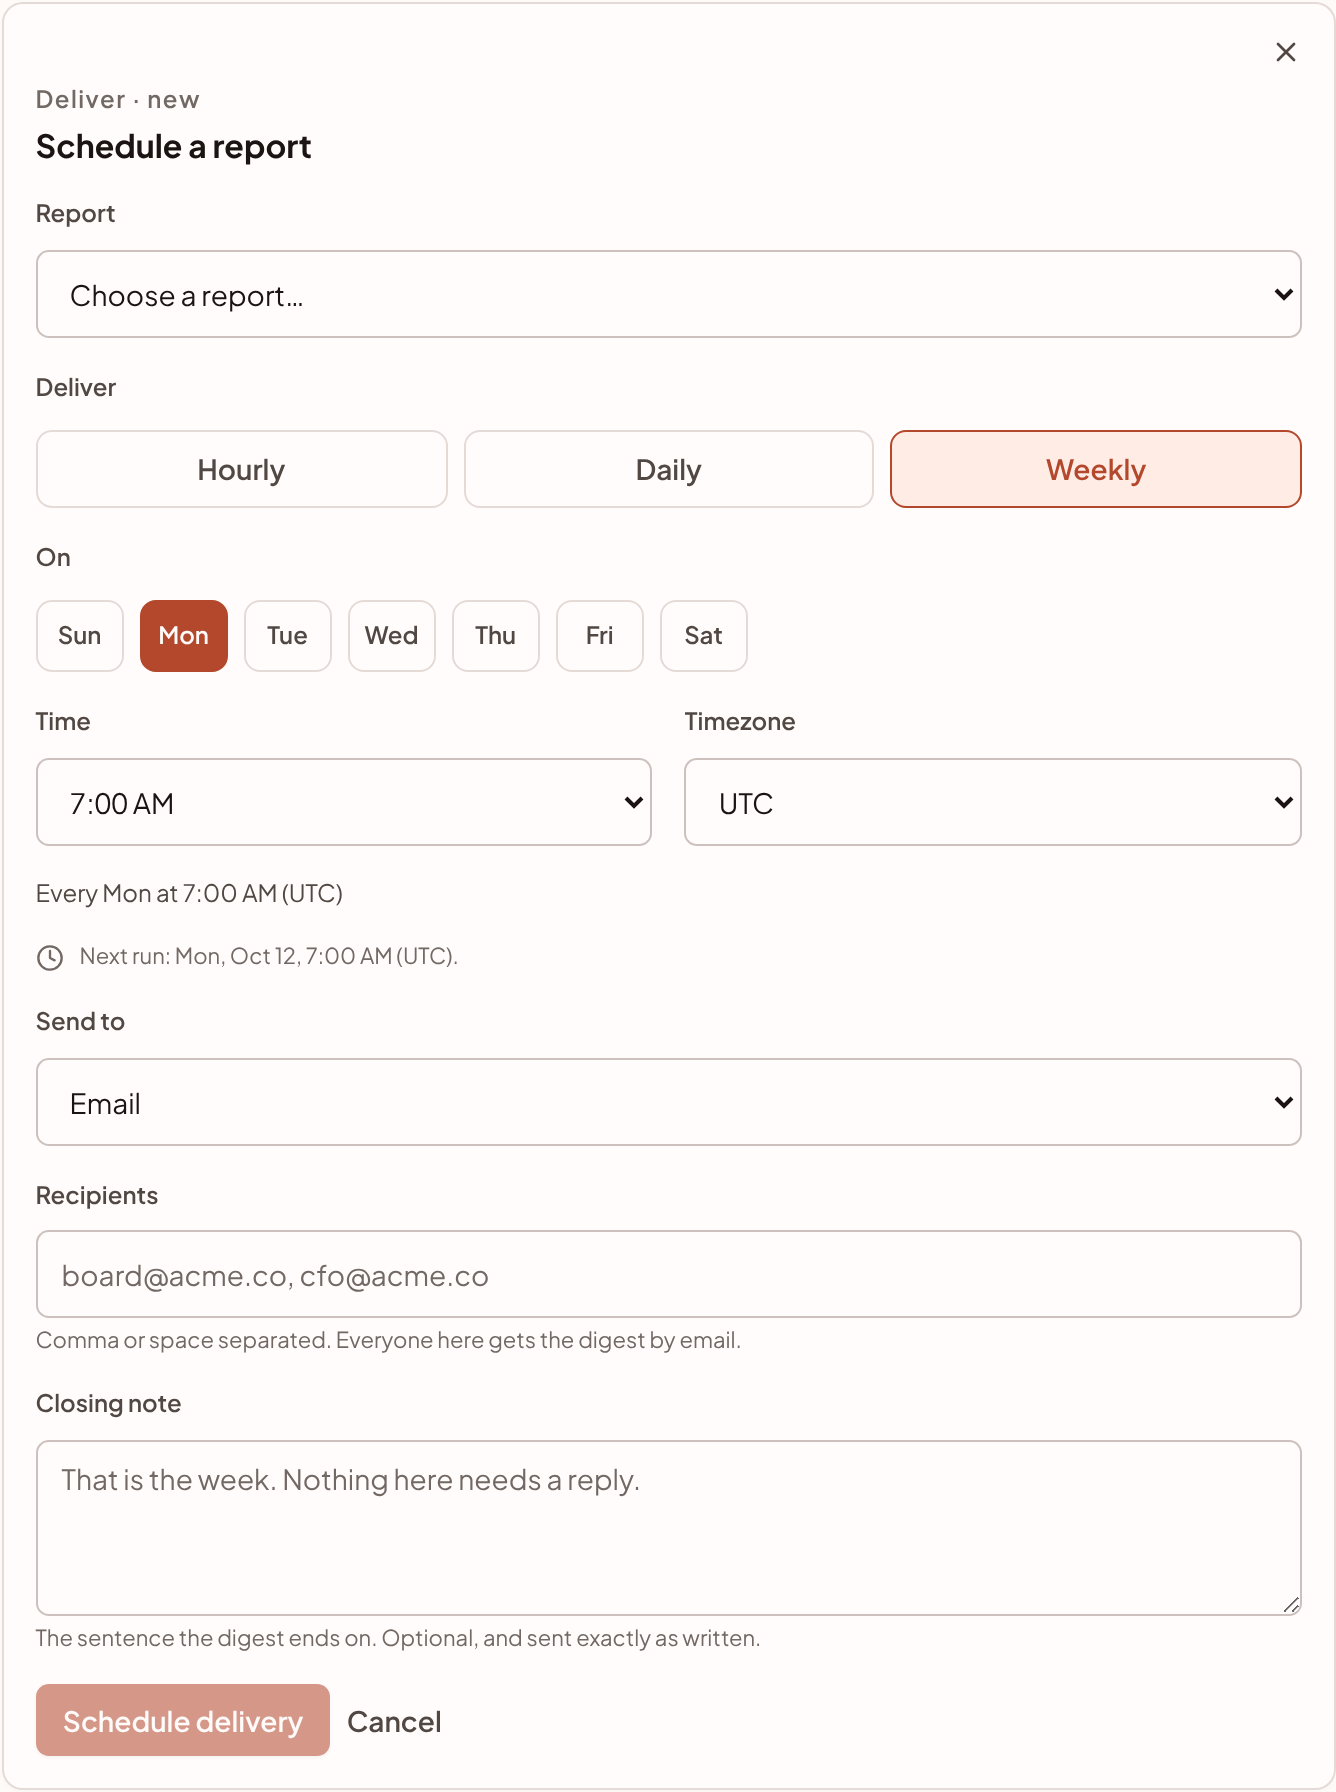1336x1792 pixels.
Task: Click the 'Closing note' field label
Action: click(x=109, y=1404)
